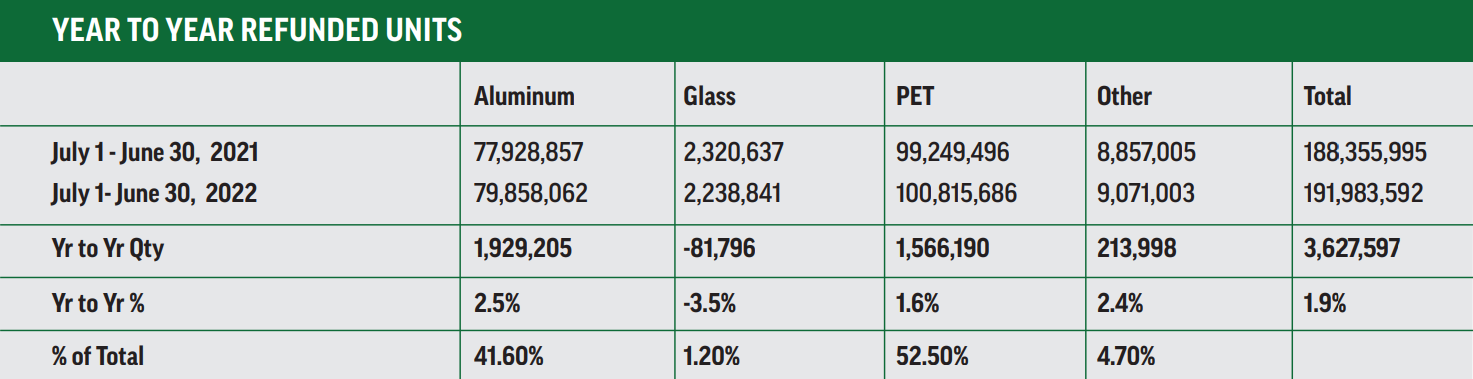Select PET 2022 value 100,815,686
Image resolution: width=1473 pixels, height=379 pixels.
coord(957,192)
